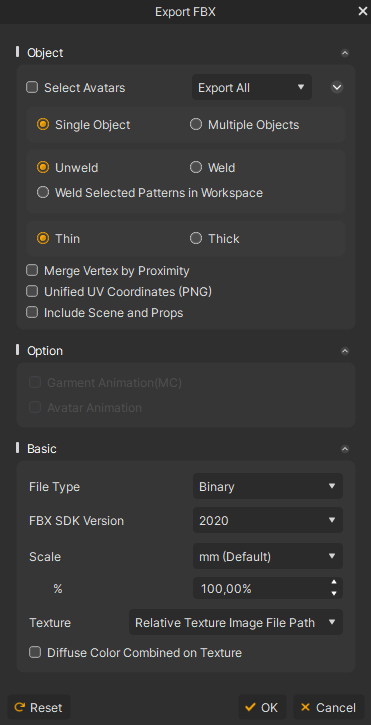Check Include Scene and Props
This screenshot has height=725, width=371.
[x=32, y=313]
